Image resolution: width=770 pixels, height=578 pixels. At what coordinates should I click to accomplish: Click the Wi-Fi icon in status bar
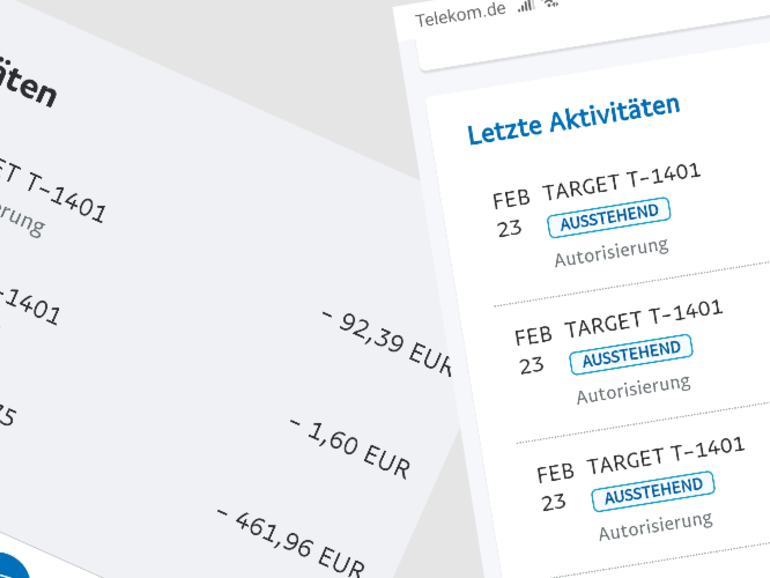[x=551, y=4]
